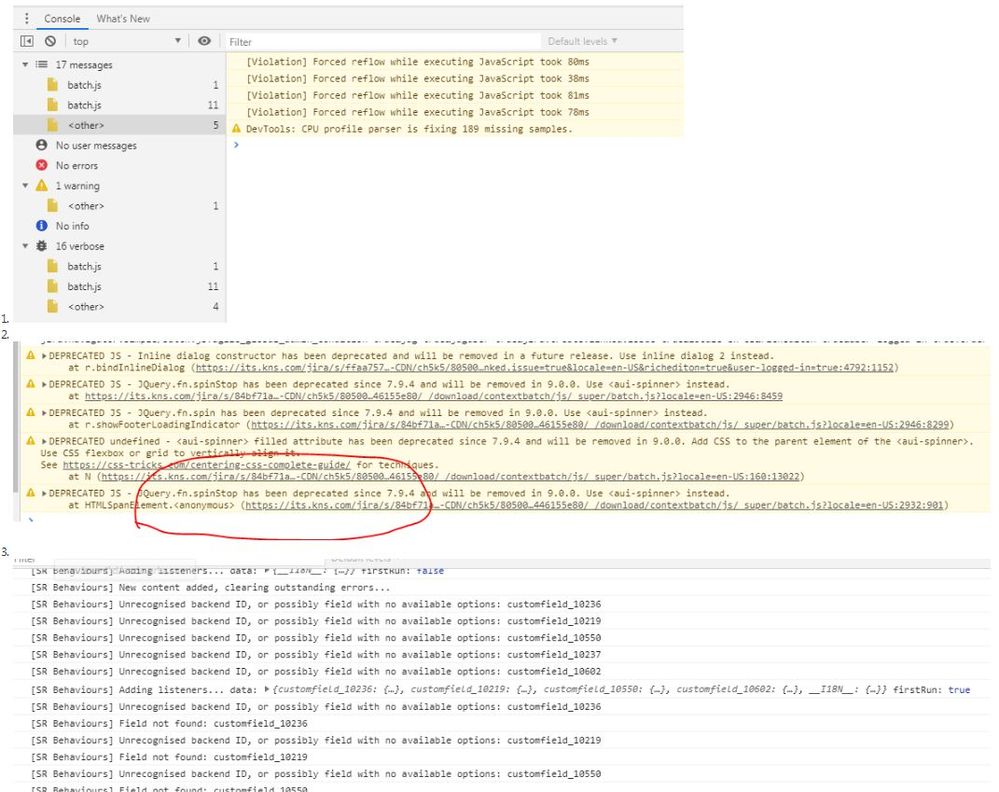This screenshot has width=999, height=792.
Task: Expand the spinStop warning at HTMLSpanElement.<anonymous>
Action: (x=44, y=494)
